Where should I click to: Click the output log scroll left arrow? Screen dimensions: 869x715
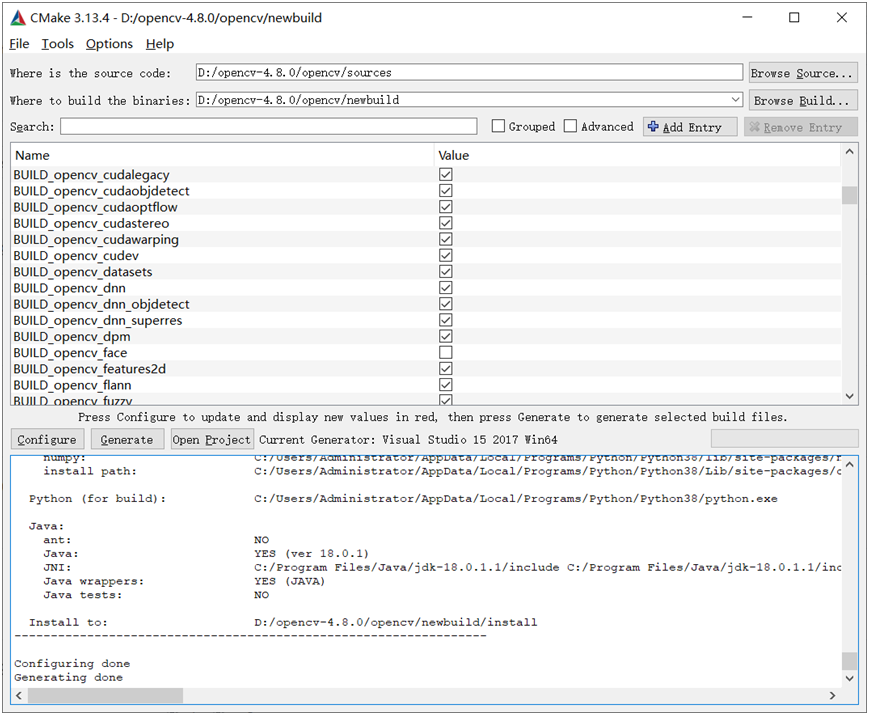[x=19, y=695]
